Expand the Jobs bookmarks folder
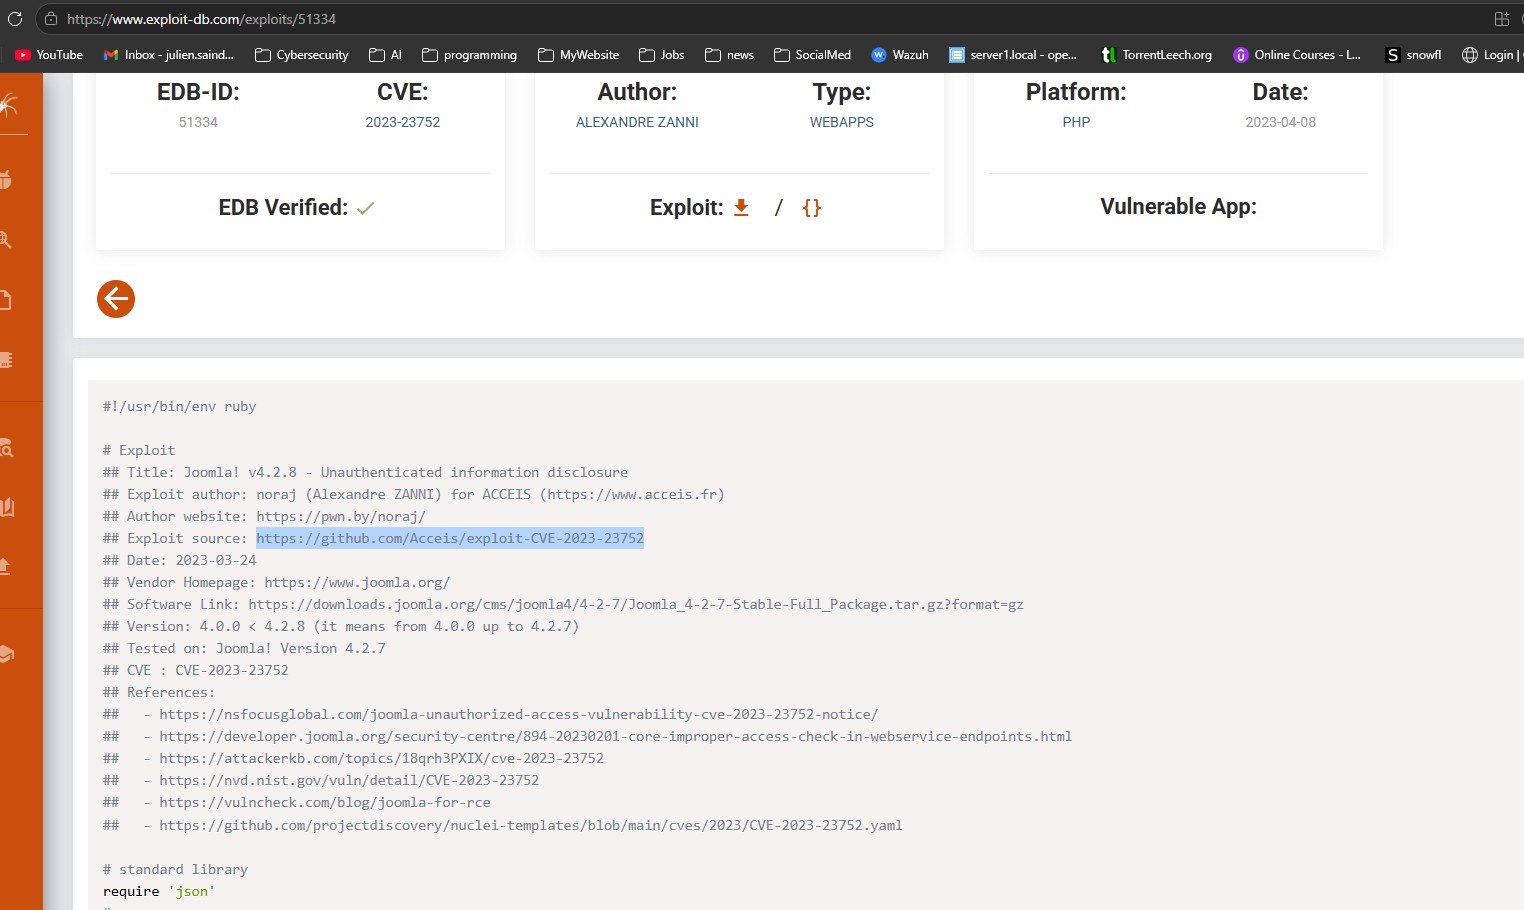This screenshot has height=910, width=1524. [662, 55]
